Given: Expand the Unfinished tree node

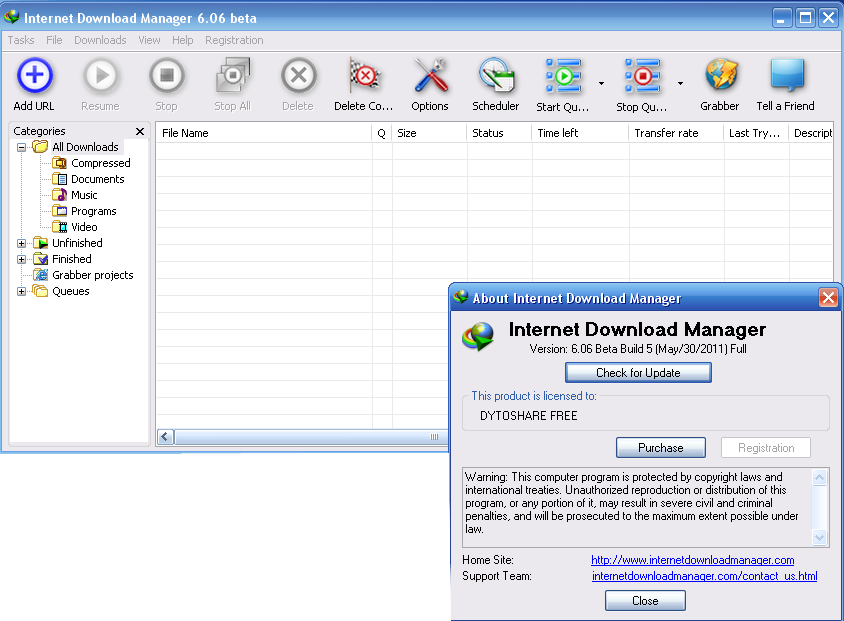Looking at the screenshot, I should click(x=22, y=243).
